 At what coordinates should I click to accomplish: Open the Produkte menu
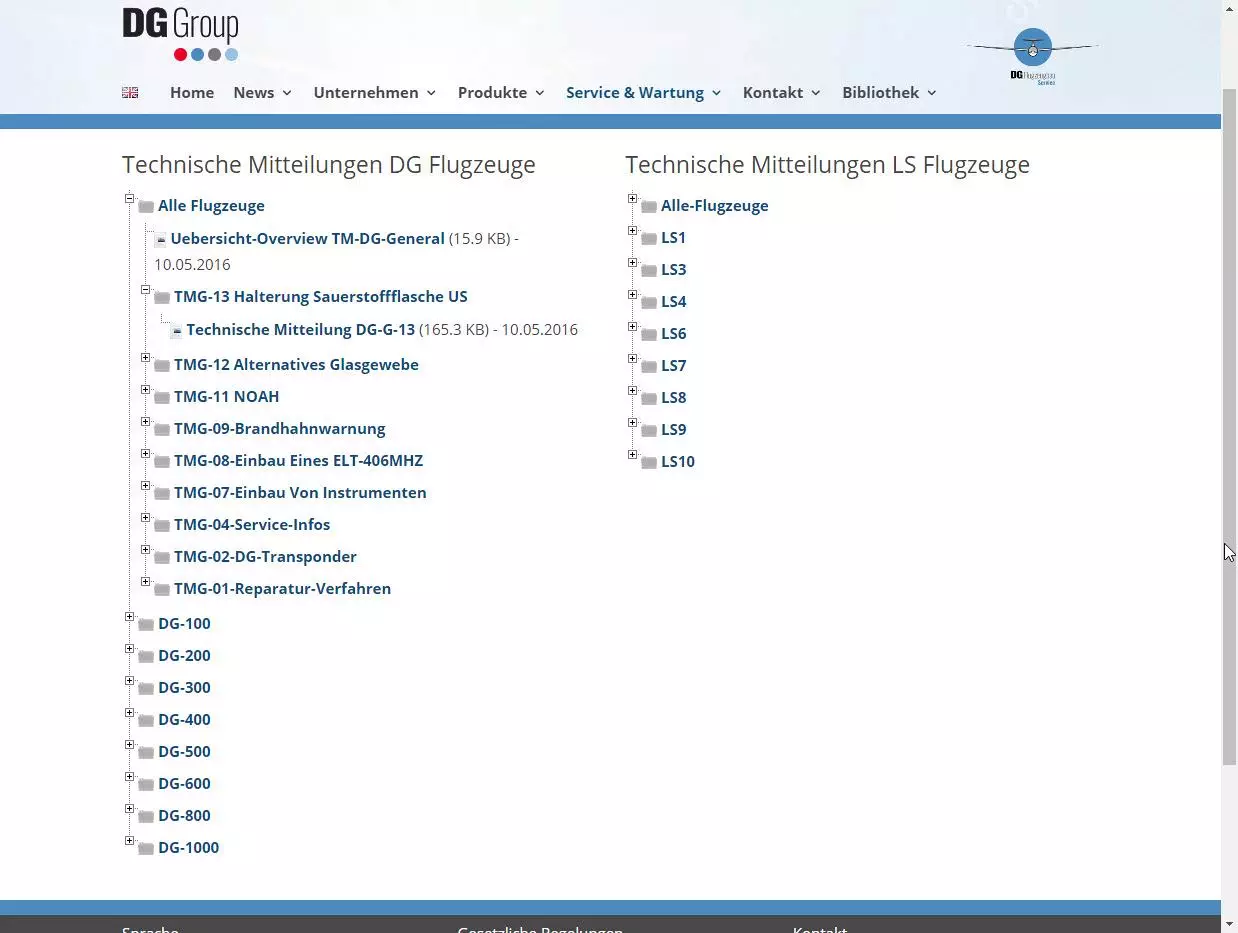(501, 92)
